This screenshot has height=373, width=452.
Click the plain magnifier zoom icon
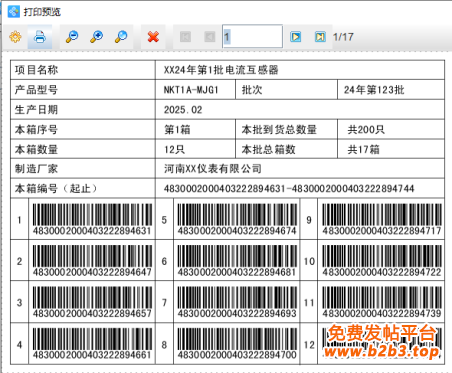121,37
